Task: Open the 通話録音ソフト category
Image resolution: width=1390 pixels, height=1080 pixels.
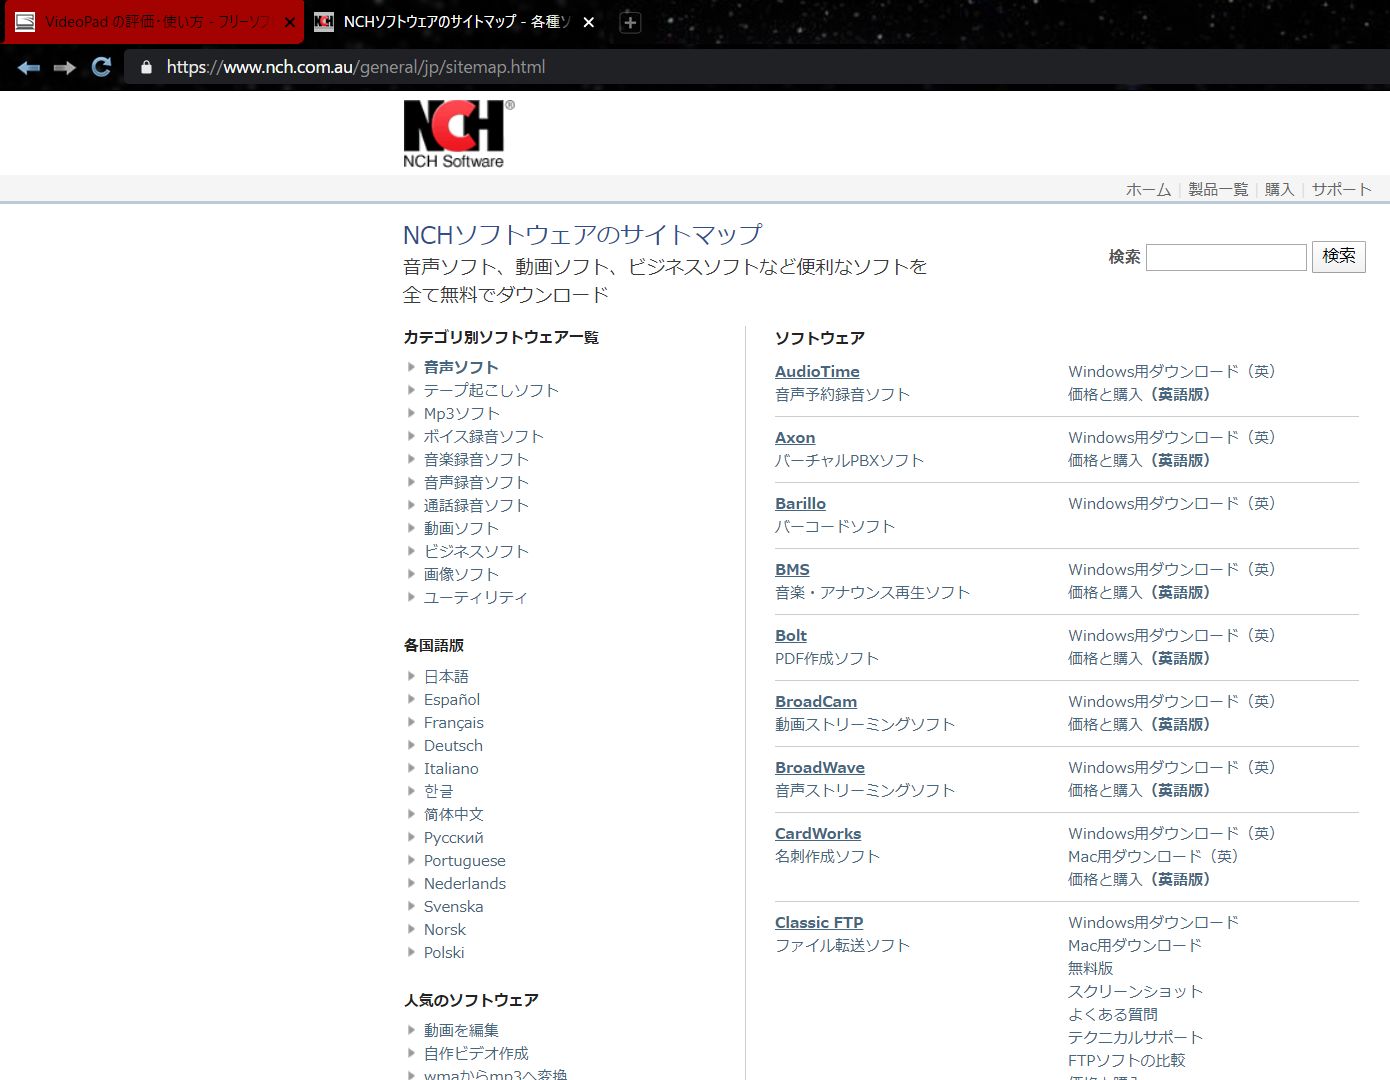Action: tap(476, 505)
